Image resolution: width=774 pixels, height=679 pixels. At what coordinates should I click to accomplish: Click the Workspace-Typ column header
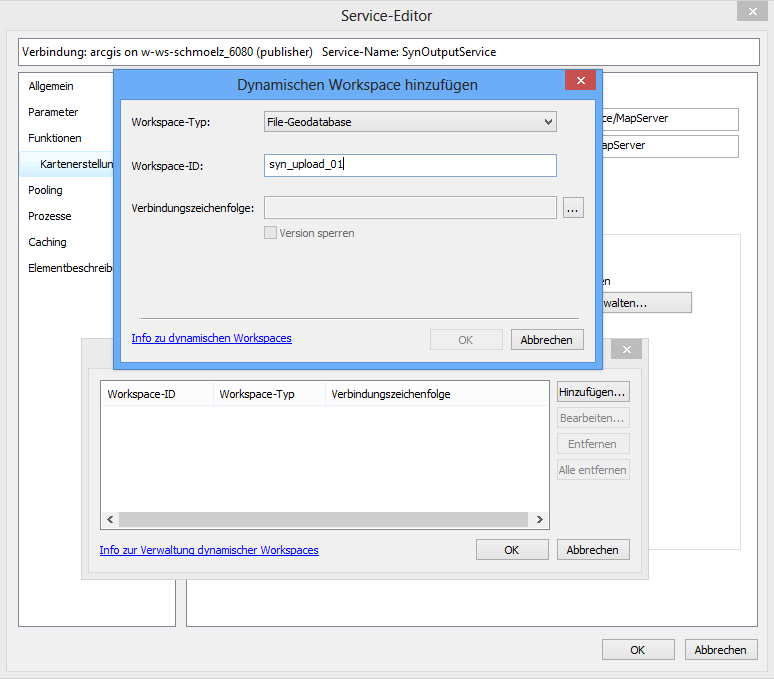pyautogui.click(x=257, y=394)
